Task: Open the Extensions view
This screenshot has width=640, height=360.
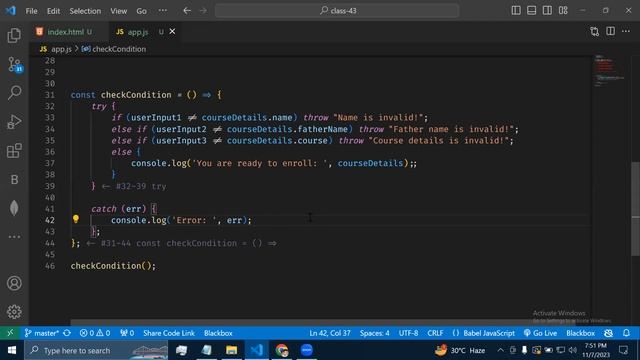Action: (14, 151)
